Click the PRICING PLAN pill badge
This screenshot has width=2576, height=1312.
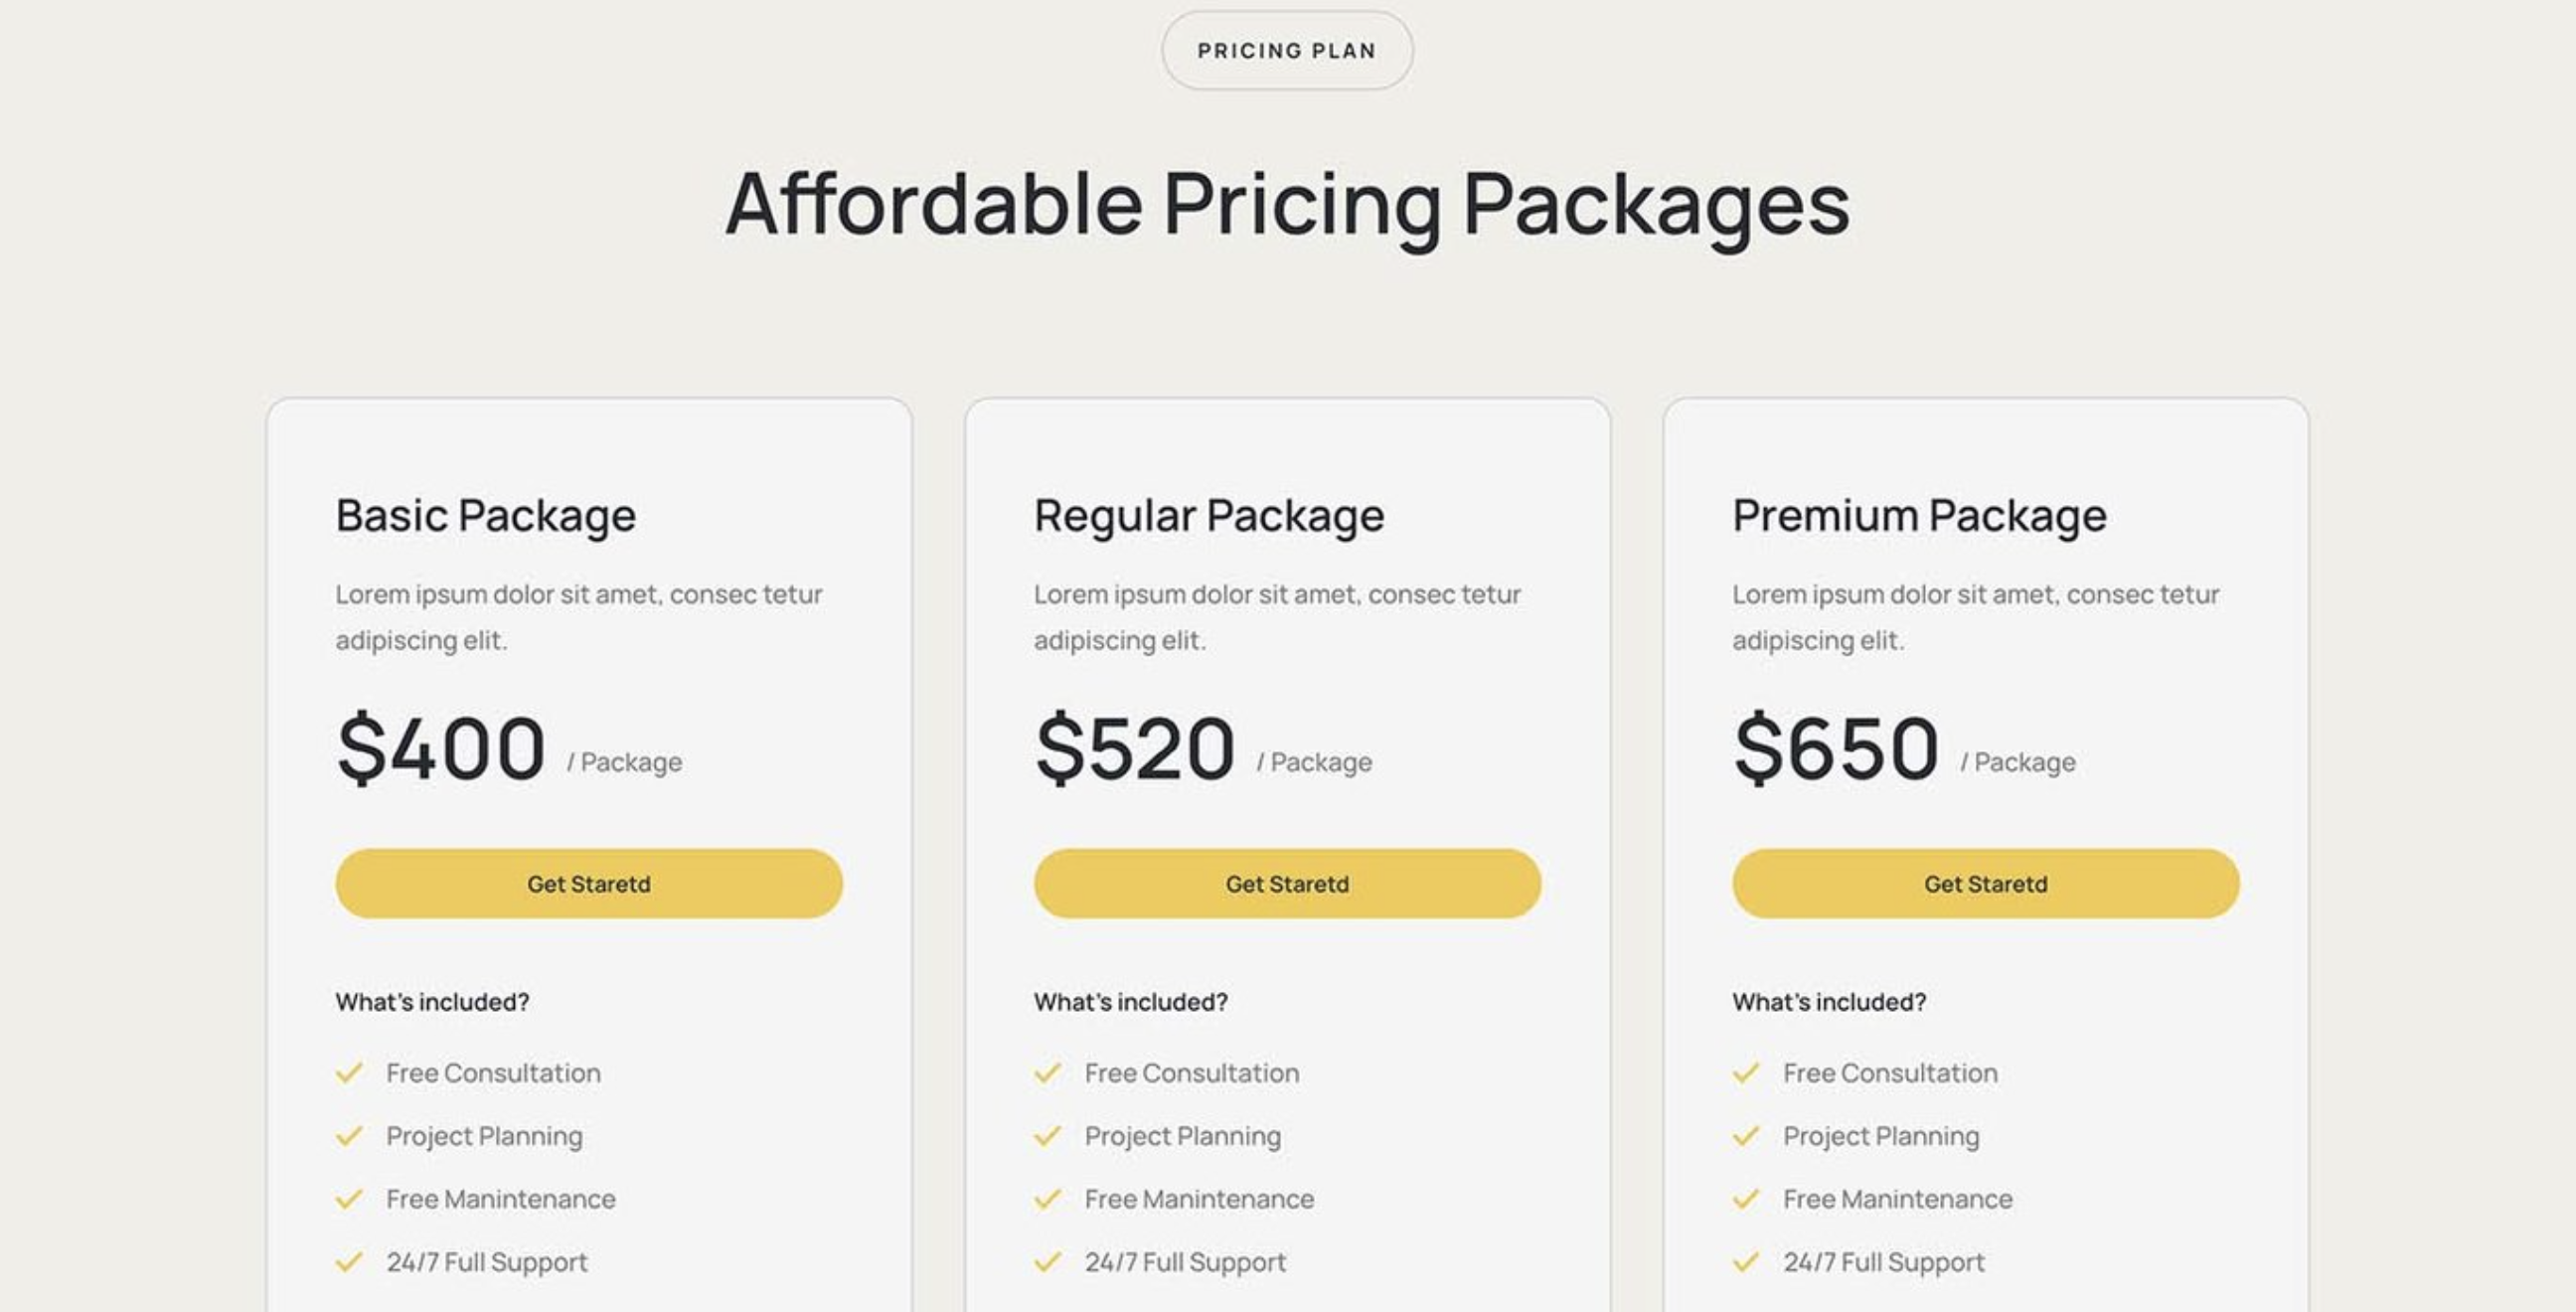(x=1287, y=51)
